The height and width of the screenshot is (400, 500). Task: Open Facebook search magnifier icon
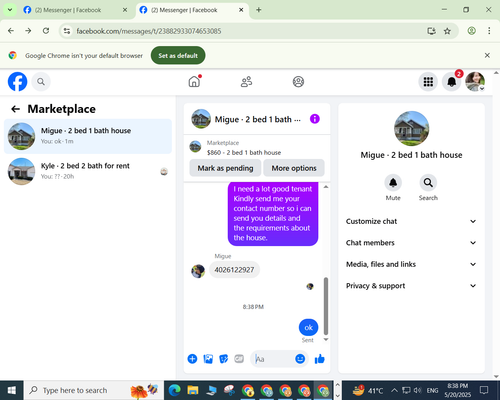coord(41,82)
